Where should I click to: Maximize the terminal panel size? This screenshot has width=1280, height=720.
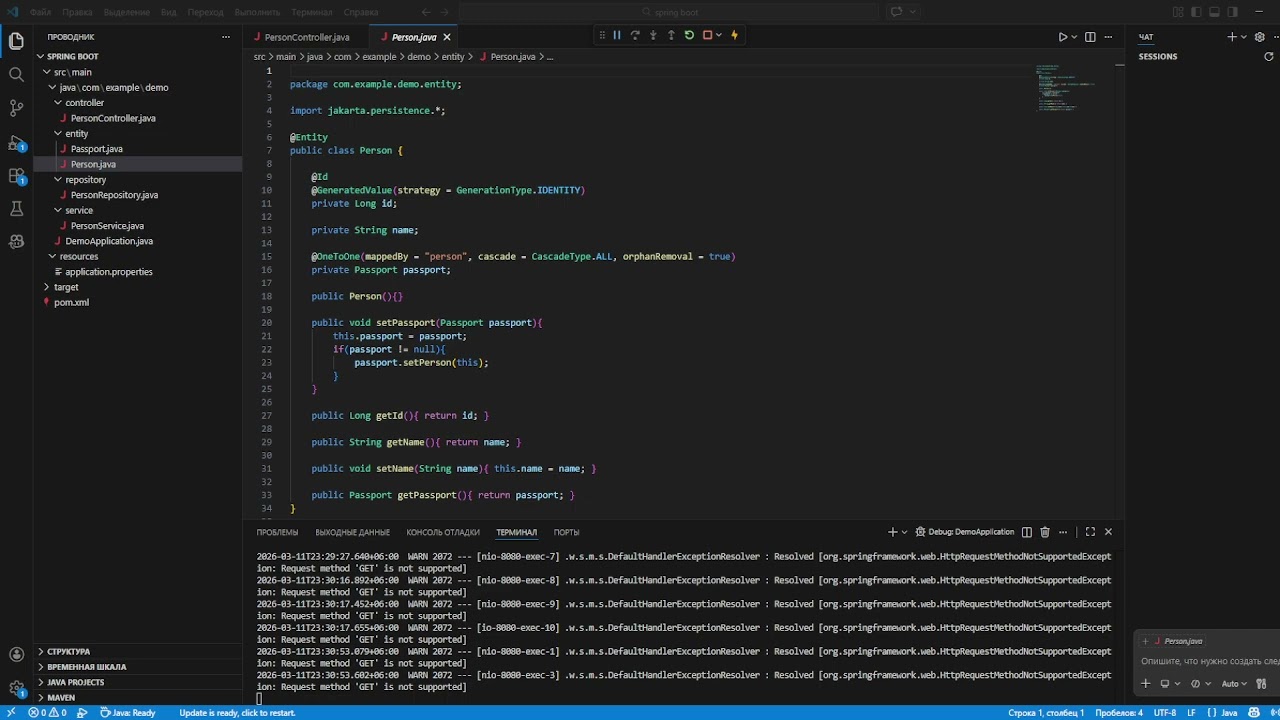point(1090,532)
